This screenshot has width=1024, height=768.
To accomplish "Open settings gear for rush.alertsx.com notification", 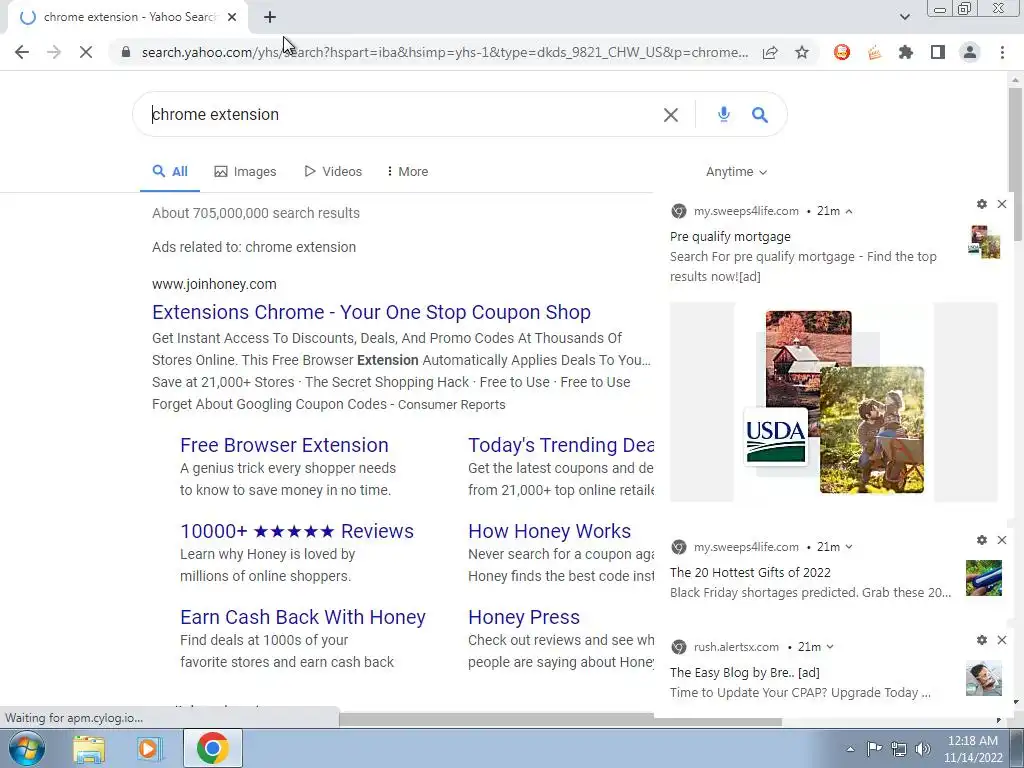I will (982, 640).
